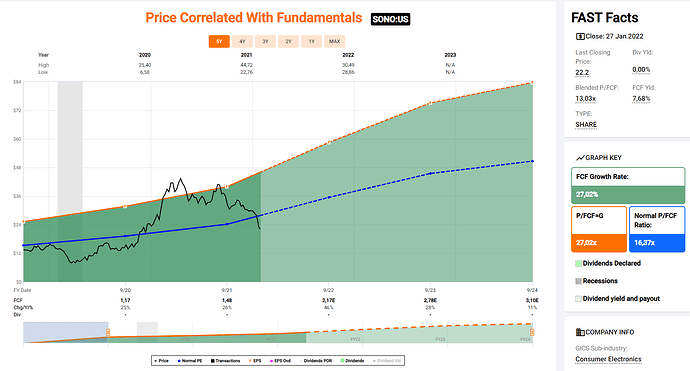This screenshot has height=371, width=690.
Task: Click the Recessions key label
Action: pyautogui.click(x=600, y=281)
